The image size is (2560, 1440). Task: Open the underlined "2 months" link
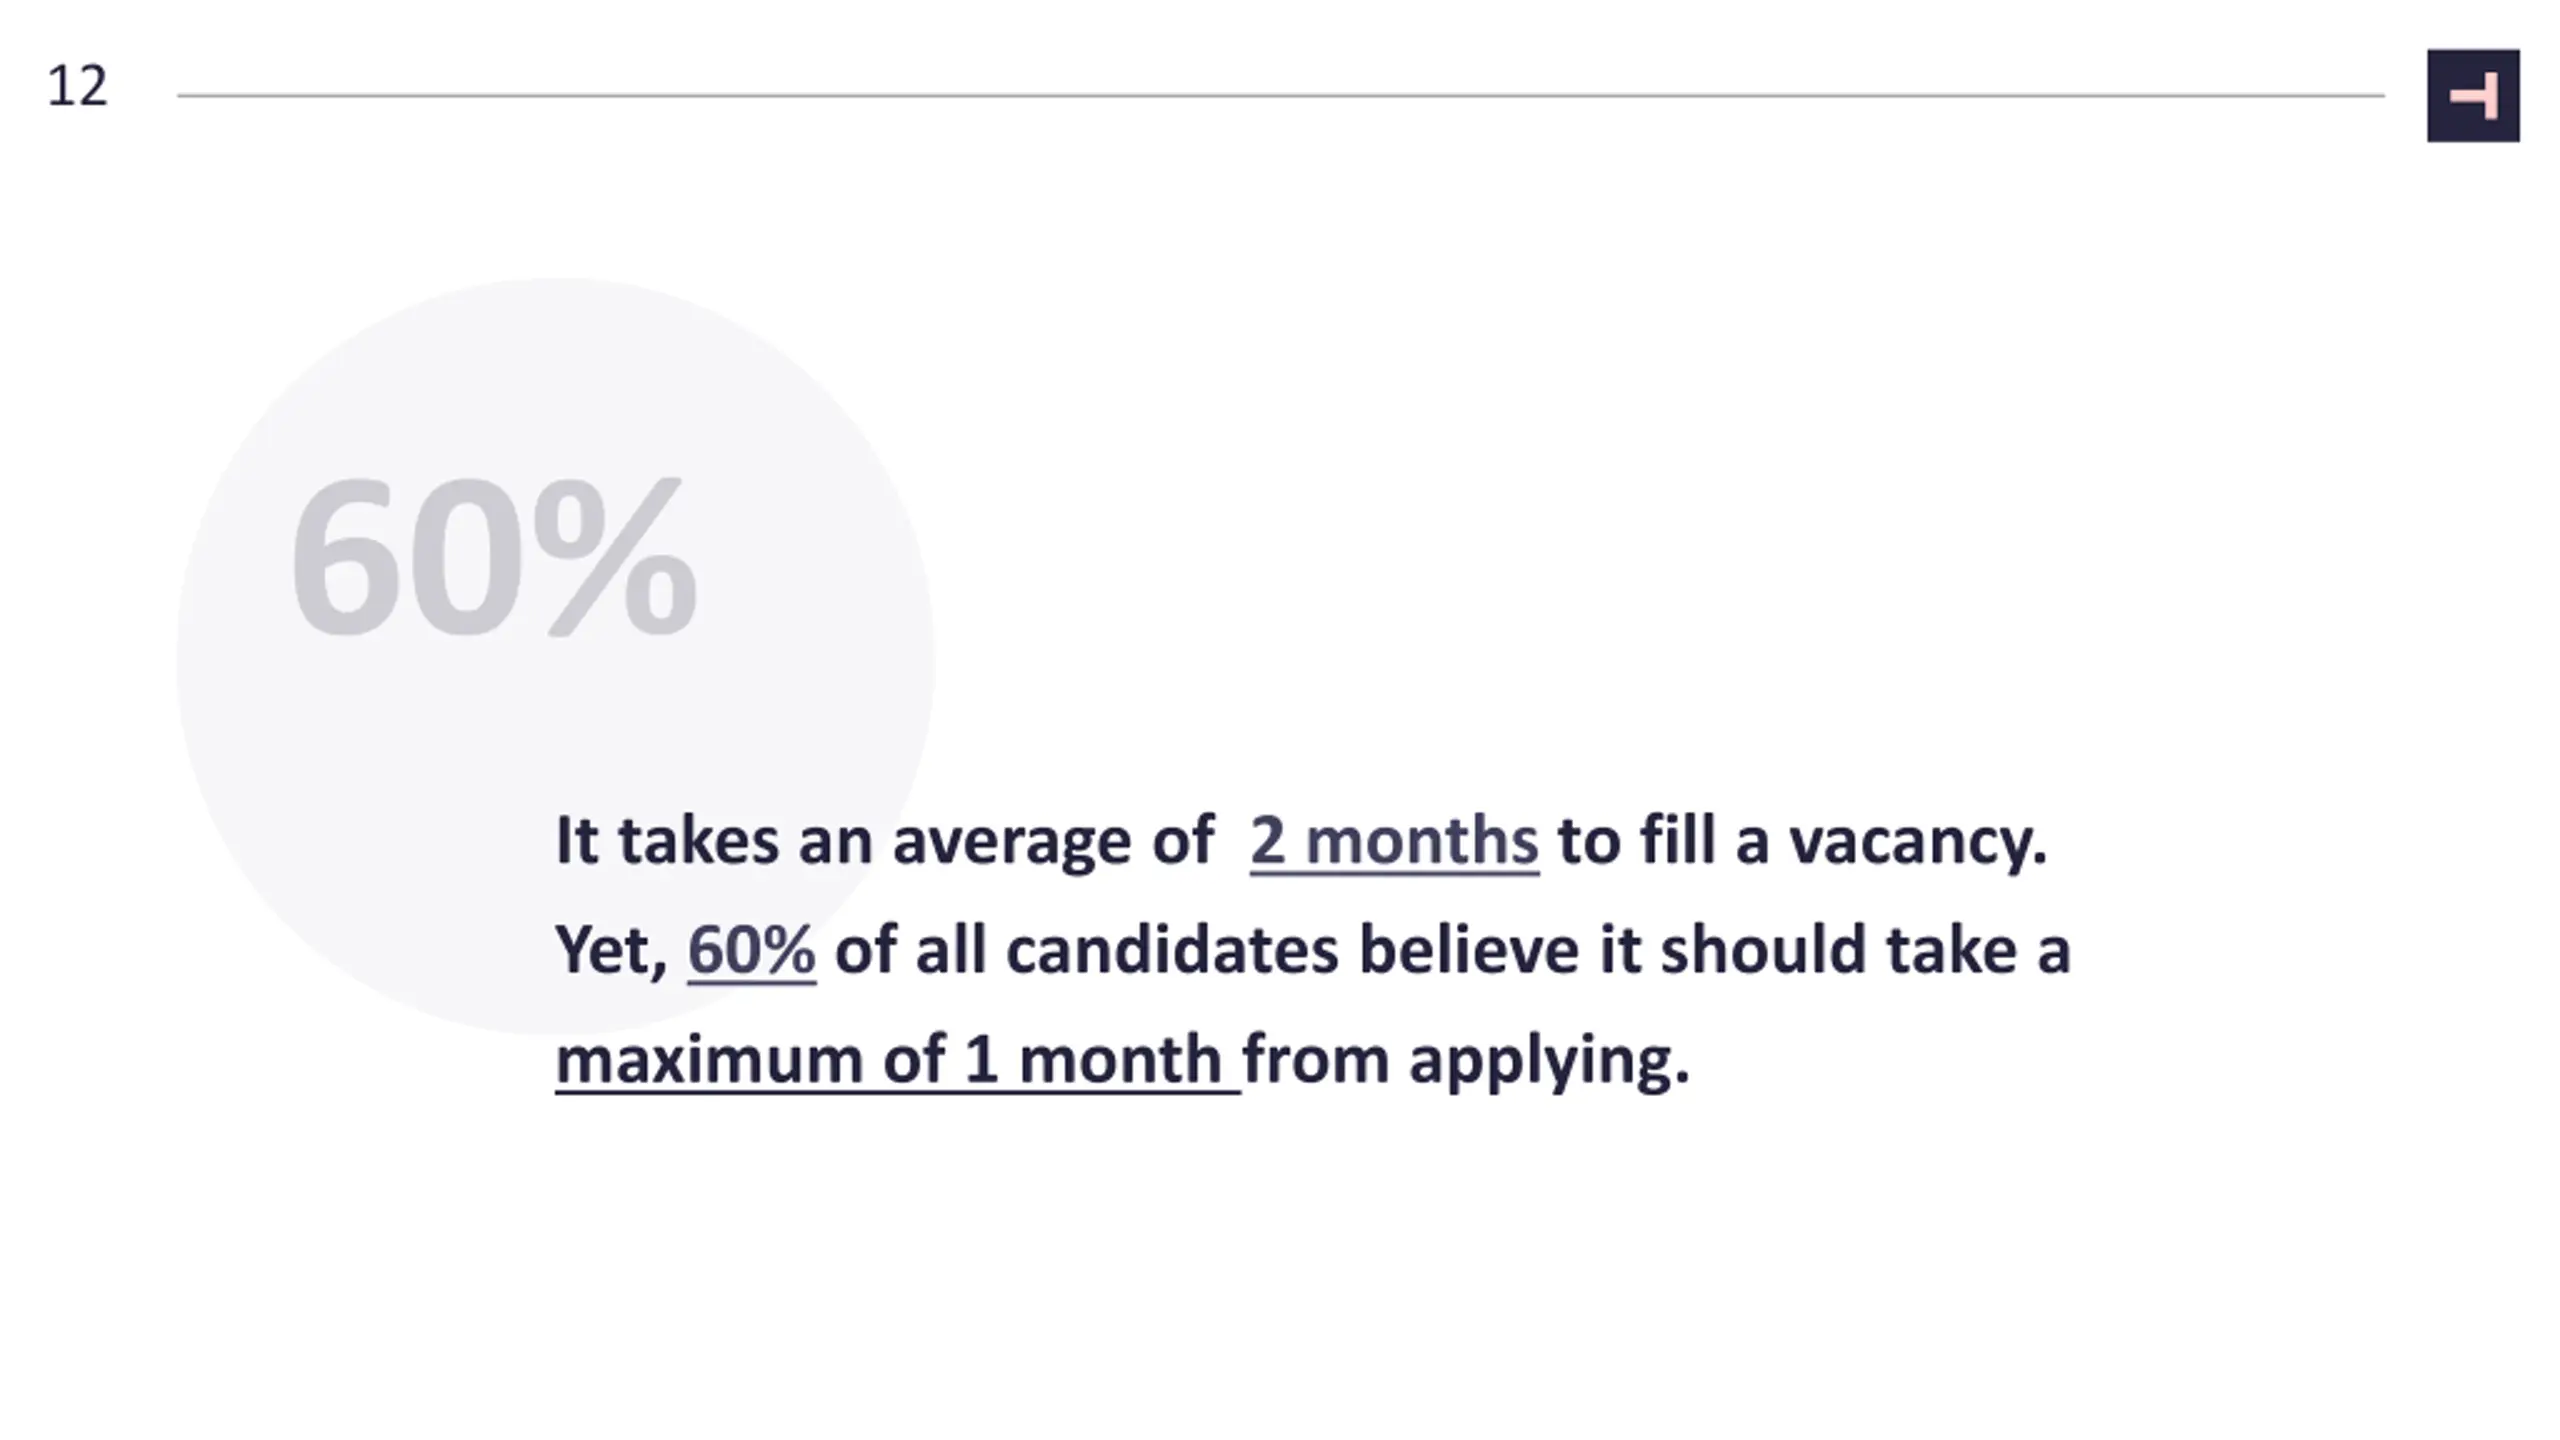coord(1394,841)
